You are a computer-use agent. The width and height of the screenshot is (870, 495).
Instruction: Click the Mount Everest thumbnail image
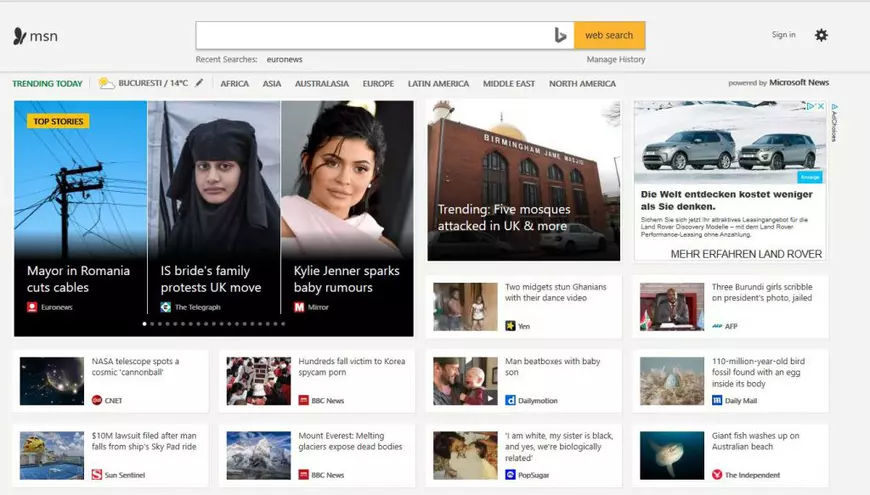tap(258, 455)
